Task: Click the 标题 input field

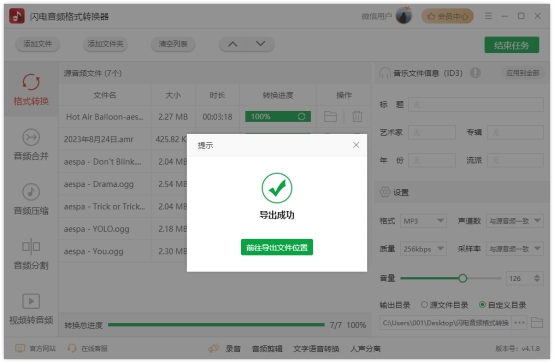Action: 476,105
